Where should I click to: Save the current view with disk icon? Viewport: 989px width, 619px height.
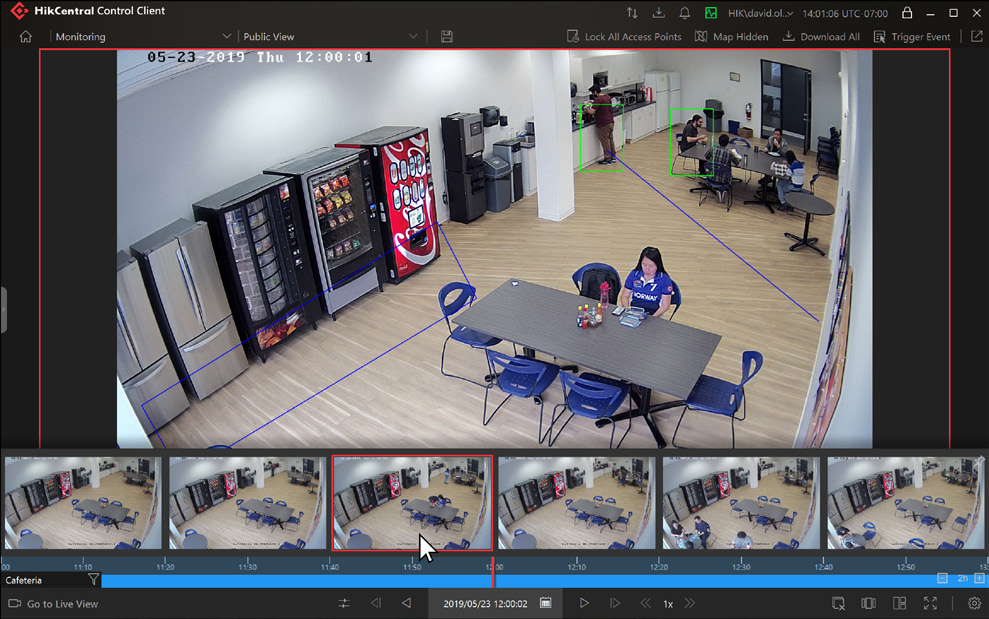(447, 37)
